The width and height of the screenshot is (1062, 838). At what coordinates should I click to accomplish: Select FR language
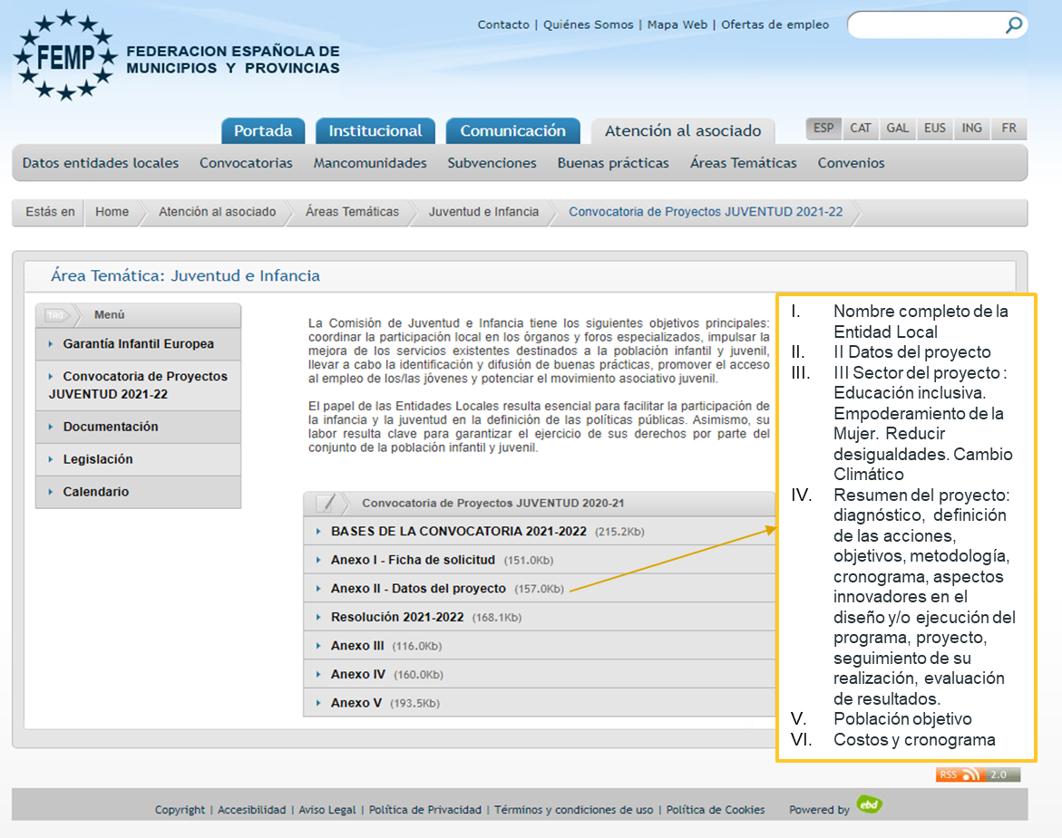[1009, 128]
